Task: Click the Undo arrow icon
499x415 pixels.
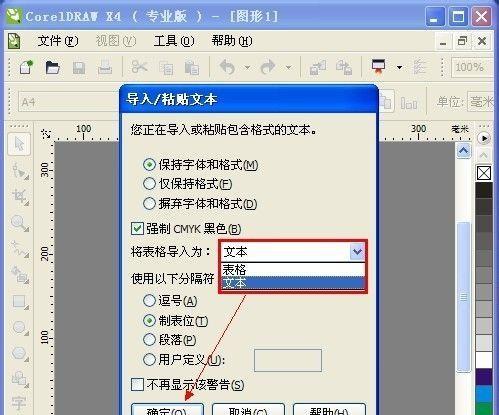Action: click(227, 67)
